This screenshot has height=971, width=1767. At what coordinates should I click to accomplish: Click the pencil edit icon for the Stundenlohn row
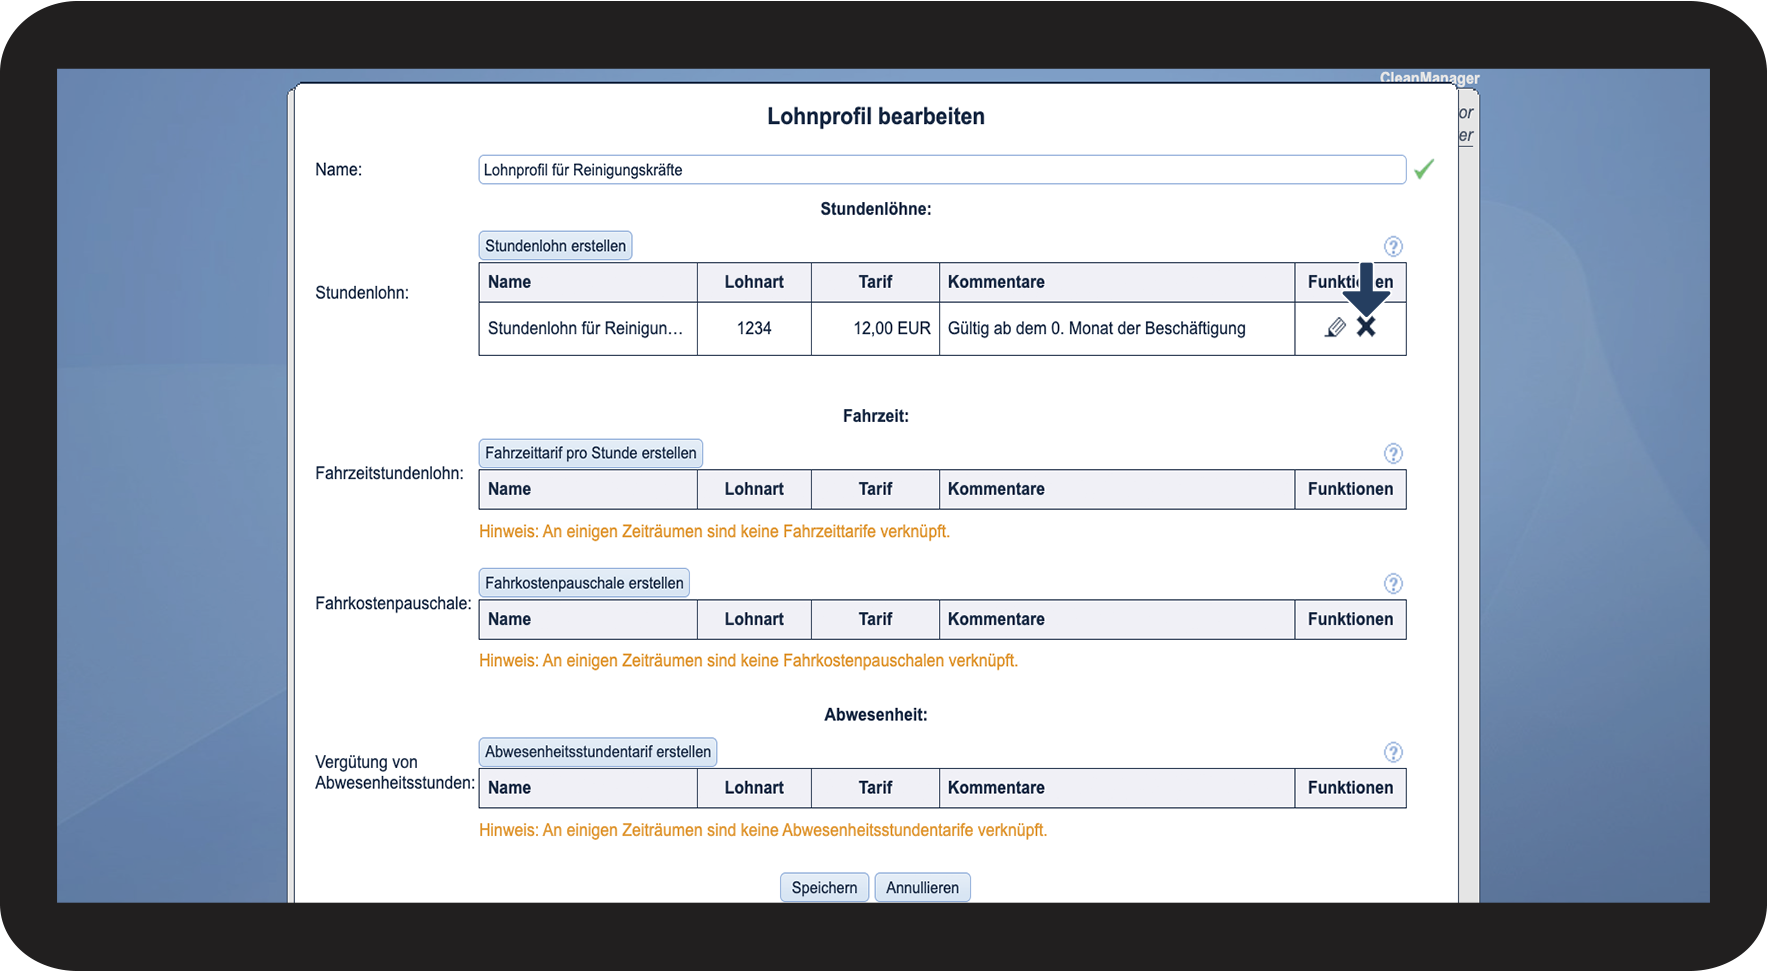click(x=1335, y=328)
